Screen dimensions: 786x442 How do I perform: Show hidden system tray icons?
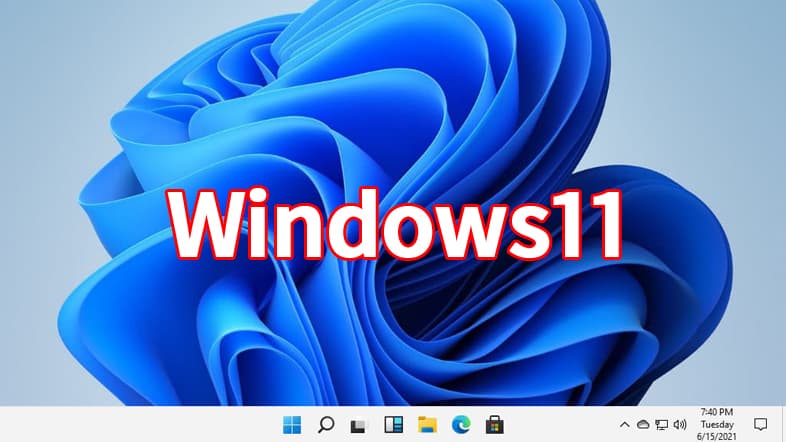coord(625,424)
